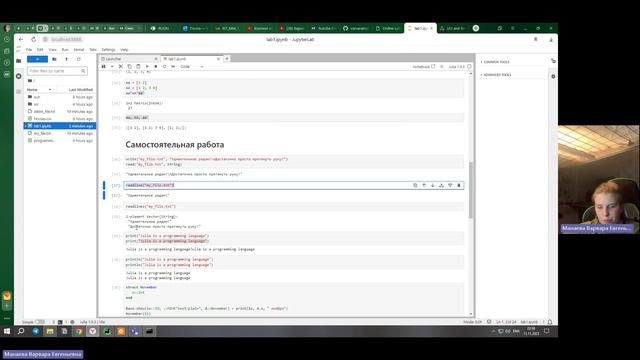Click the blue New Launcher button
The height and width of the screenshot is (360, 640).
coord(37,59)
